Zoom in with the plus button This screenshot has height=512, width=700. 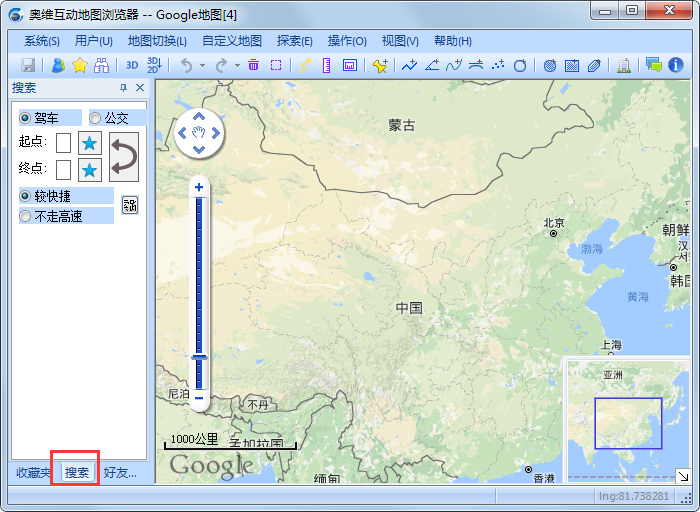pyautogui.click(x=199, y=187)
